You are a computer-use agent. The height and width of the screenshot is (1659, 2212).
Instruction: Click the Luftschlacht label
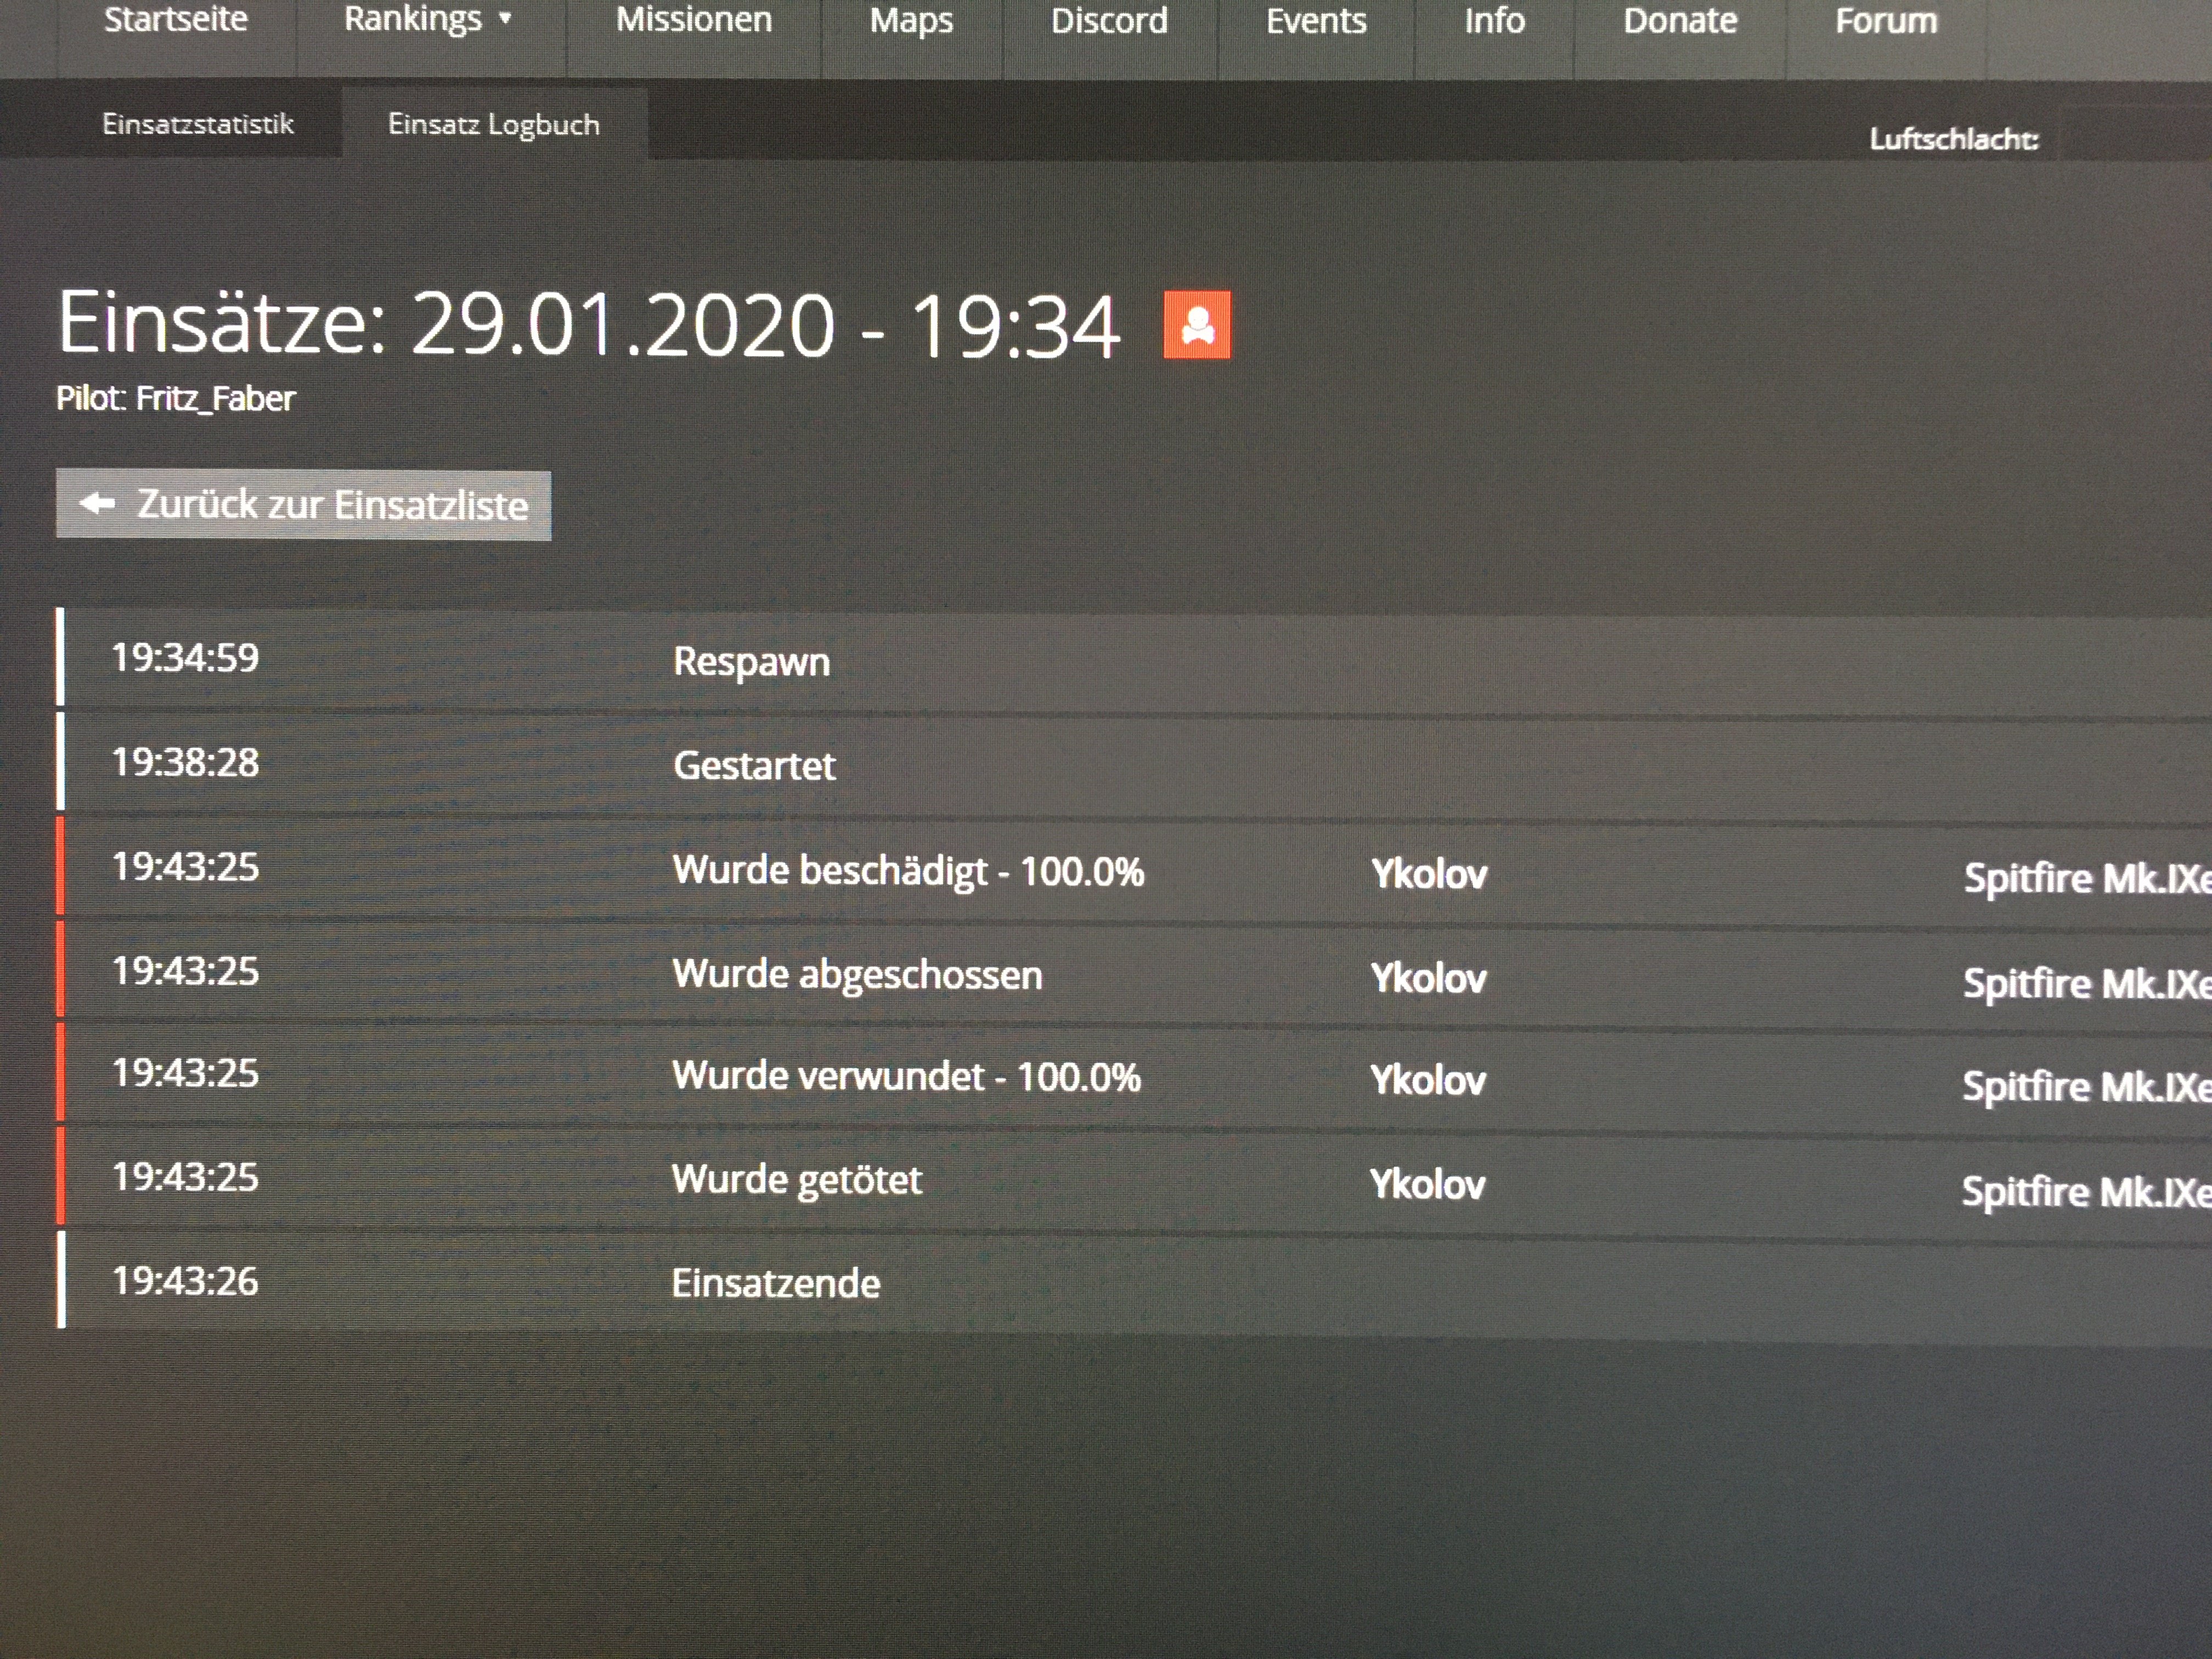(x=1953, y=139)
